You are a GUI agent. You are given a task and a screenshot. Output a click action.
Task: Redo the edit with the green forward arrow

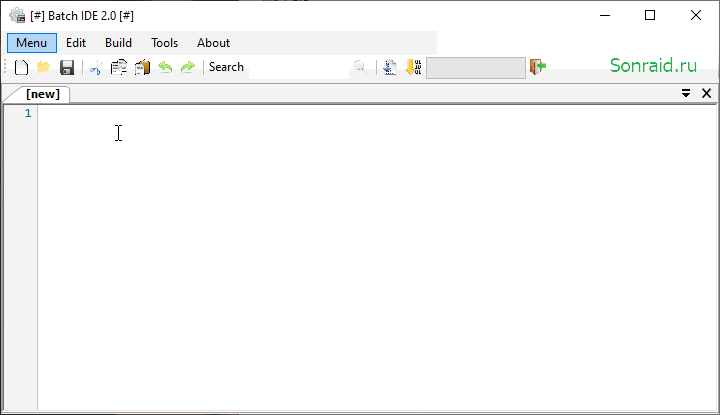point(188,67)
